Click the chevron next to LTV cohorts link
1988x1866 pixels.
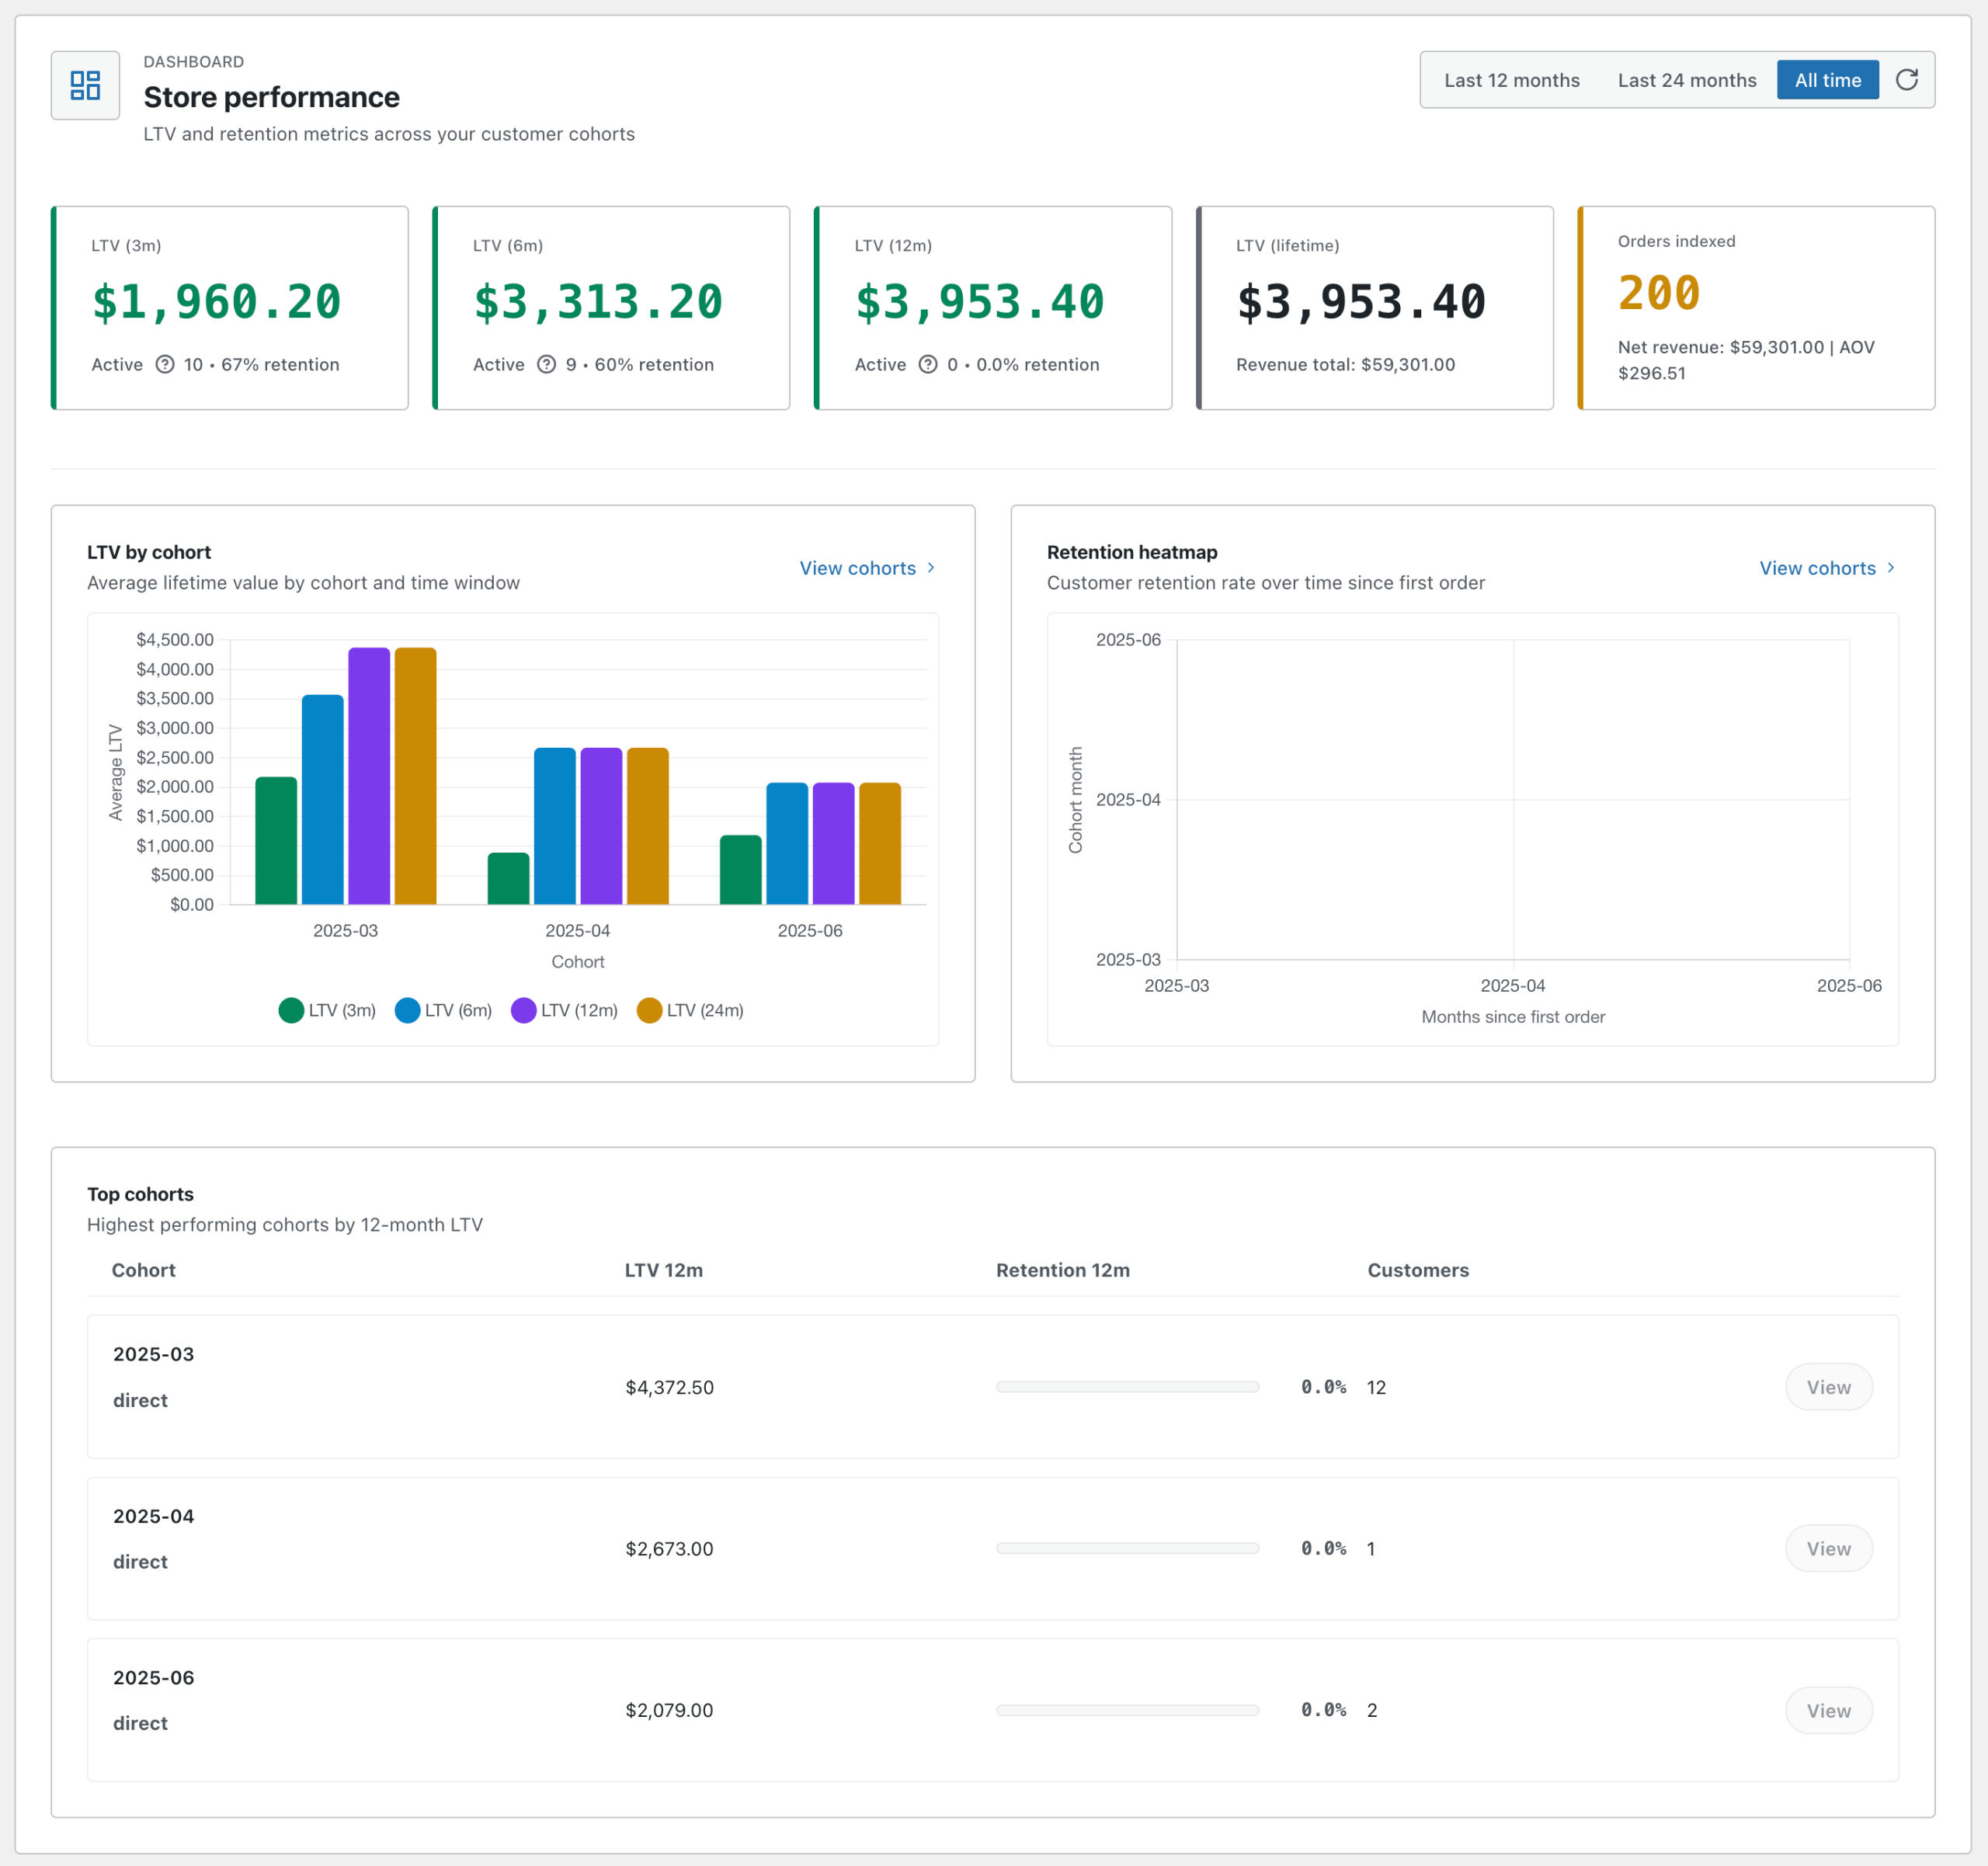tap(932, 568)
